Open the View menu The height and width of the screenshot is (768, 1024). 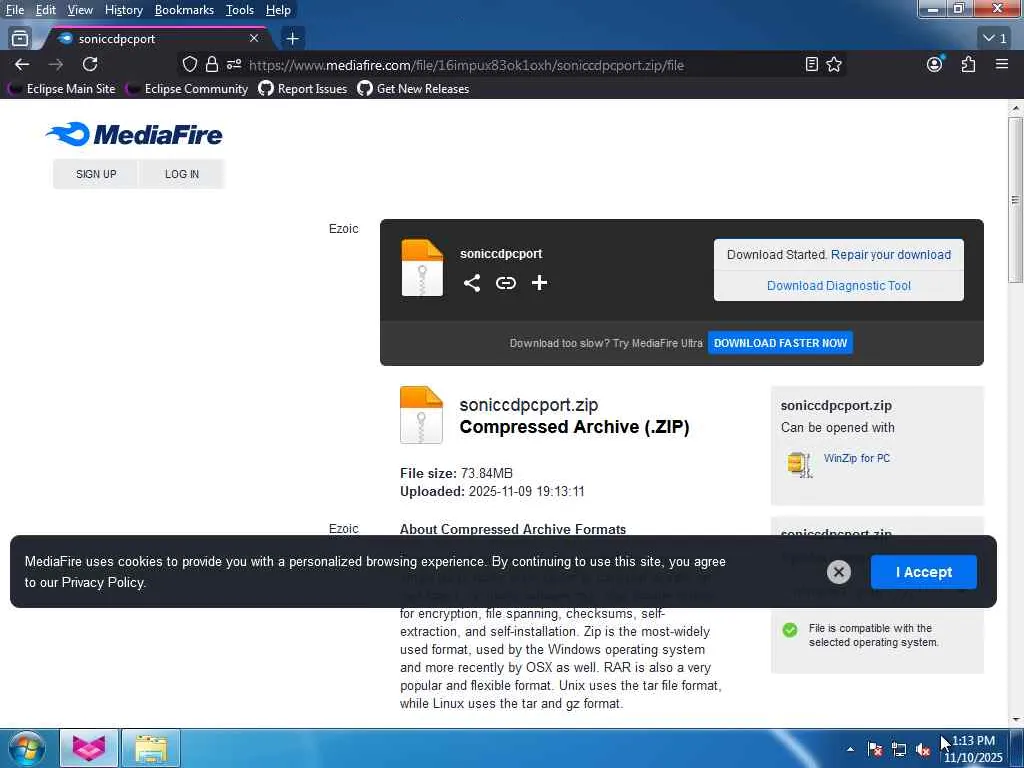pyautogui.click(x=80, y=10)
